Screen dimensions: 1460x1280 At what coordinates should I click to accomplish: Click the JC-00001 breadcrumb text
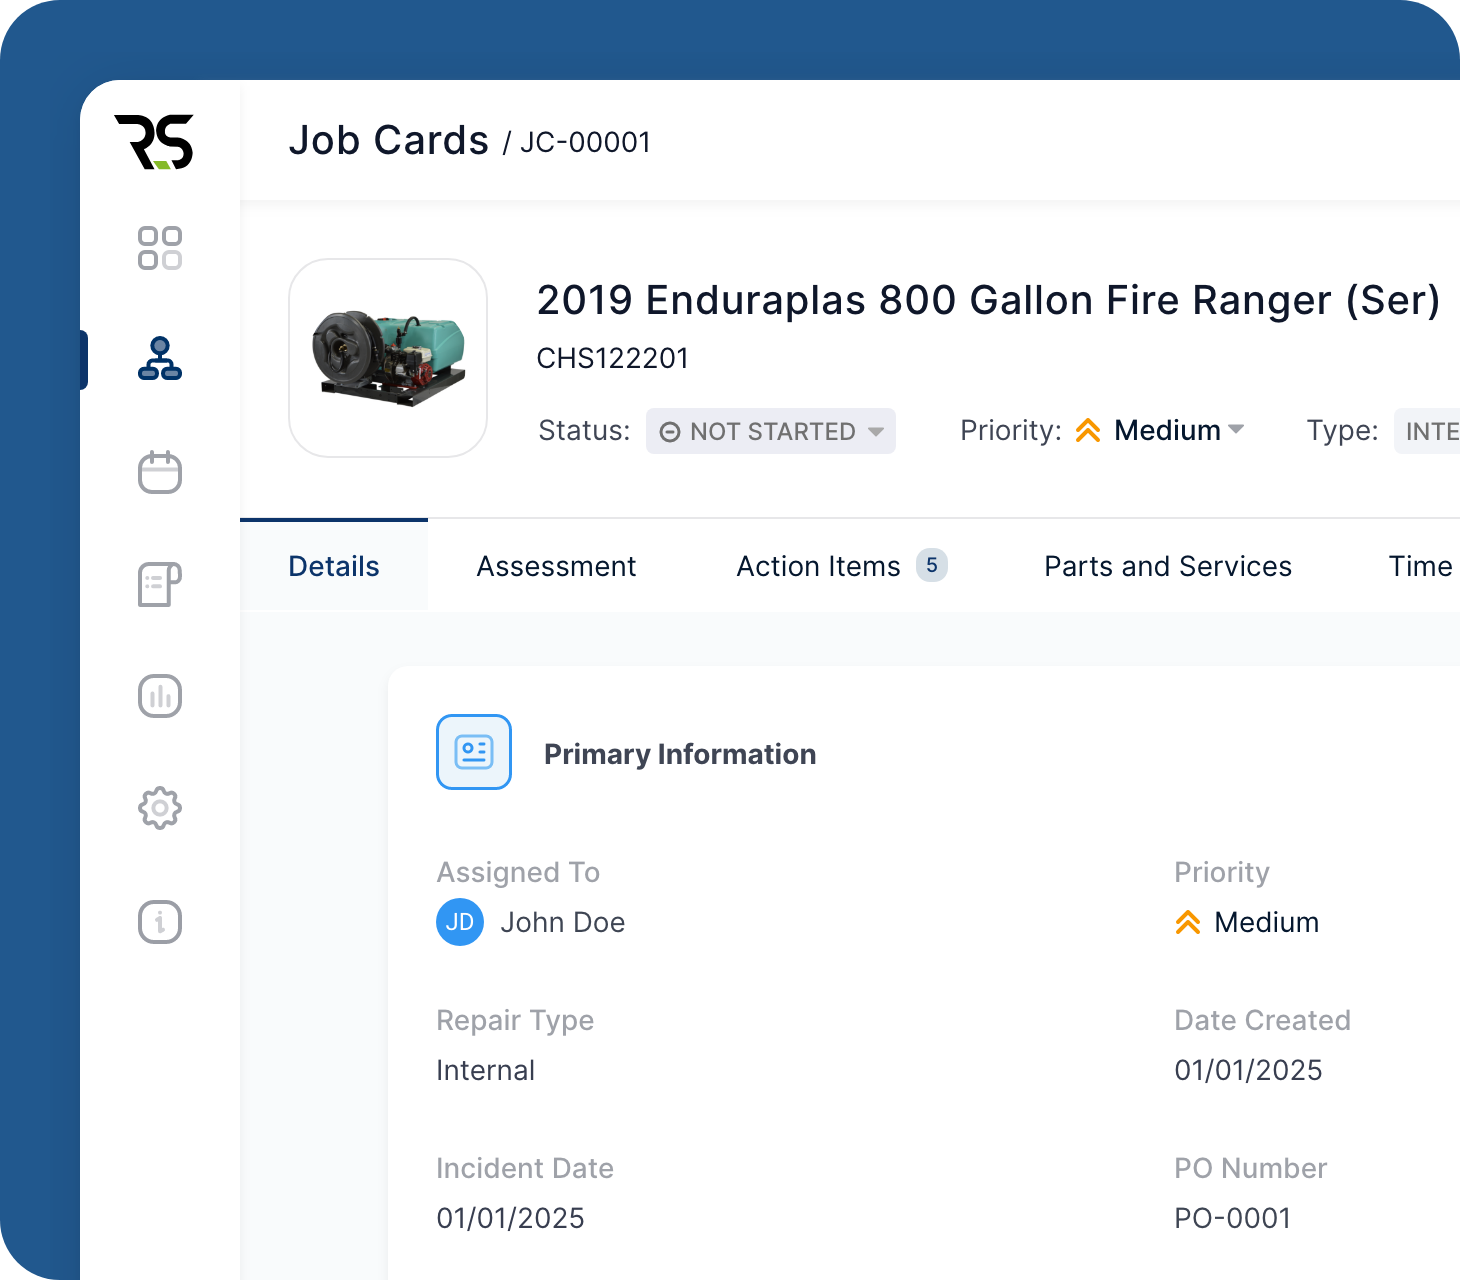coord(585,142)
